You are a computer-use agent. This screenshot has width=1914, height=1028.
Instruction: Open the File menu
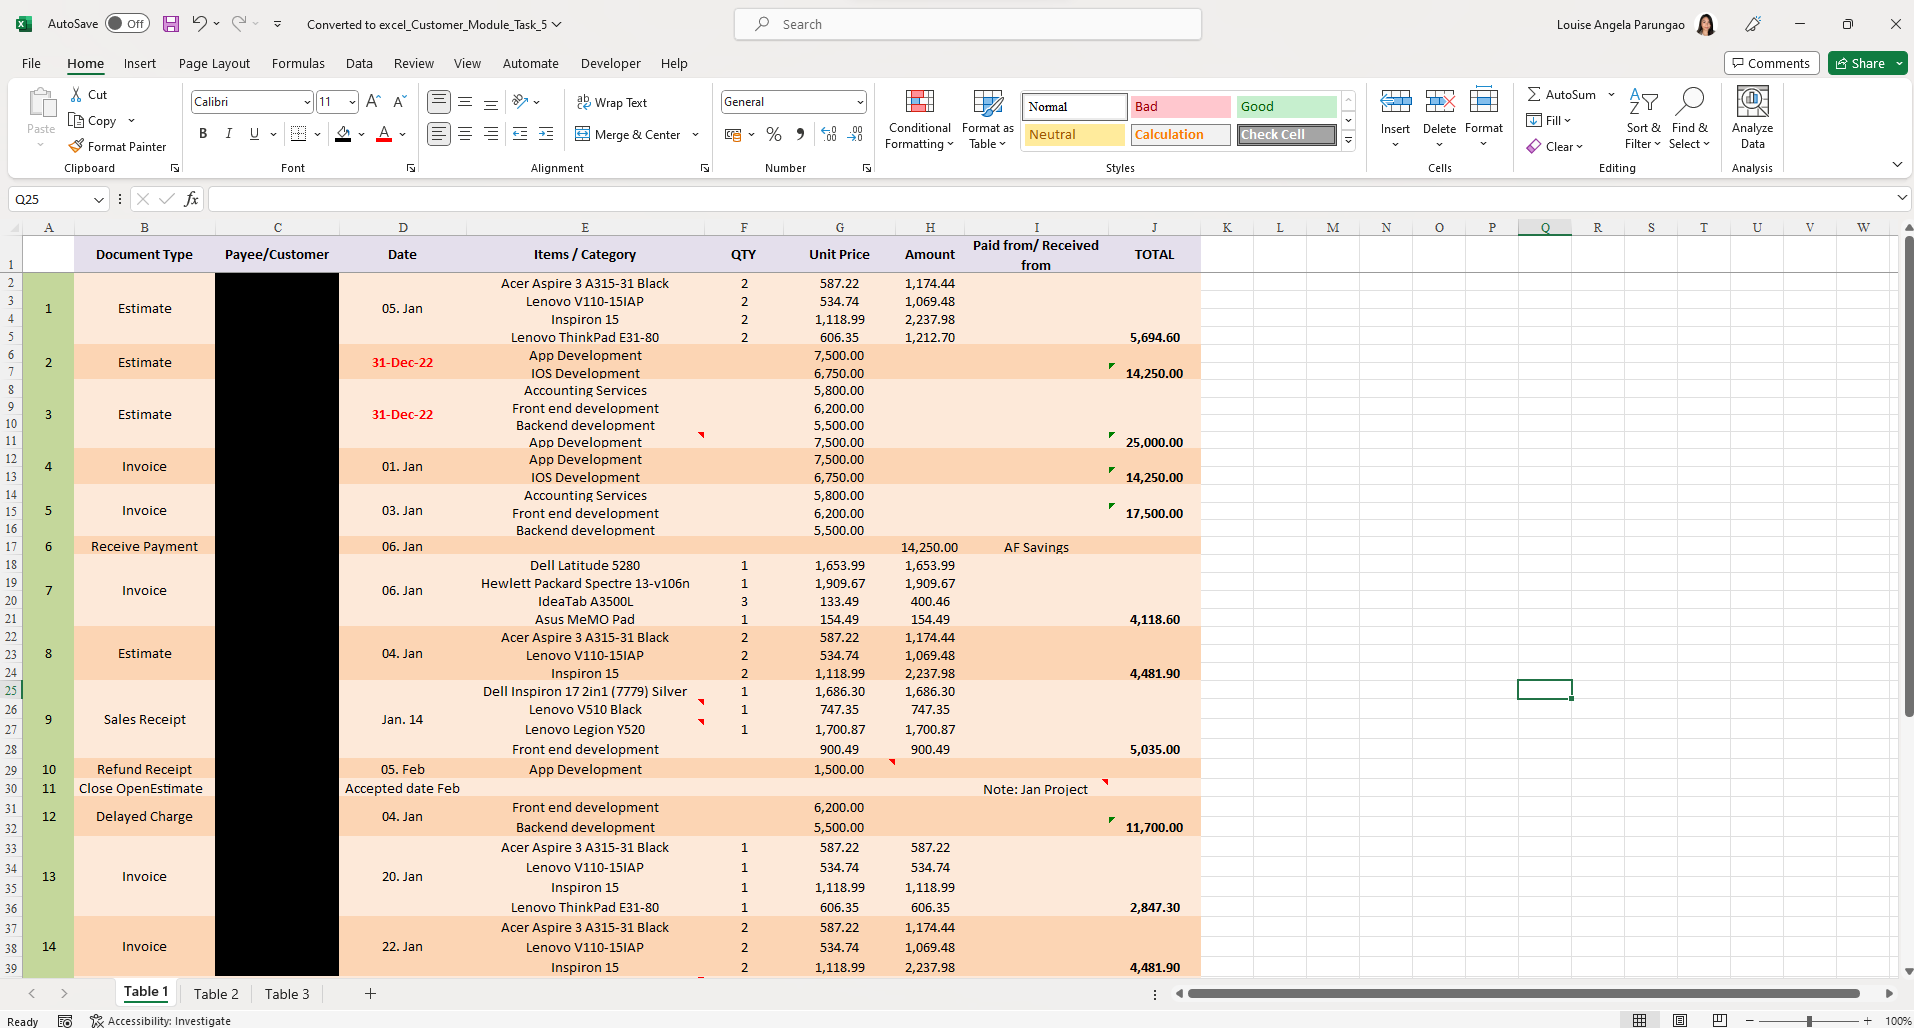(x=31, y=63)
